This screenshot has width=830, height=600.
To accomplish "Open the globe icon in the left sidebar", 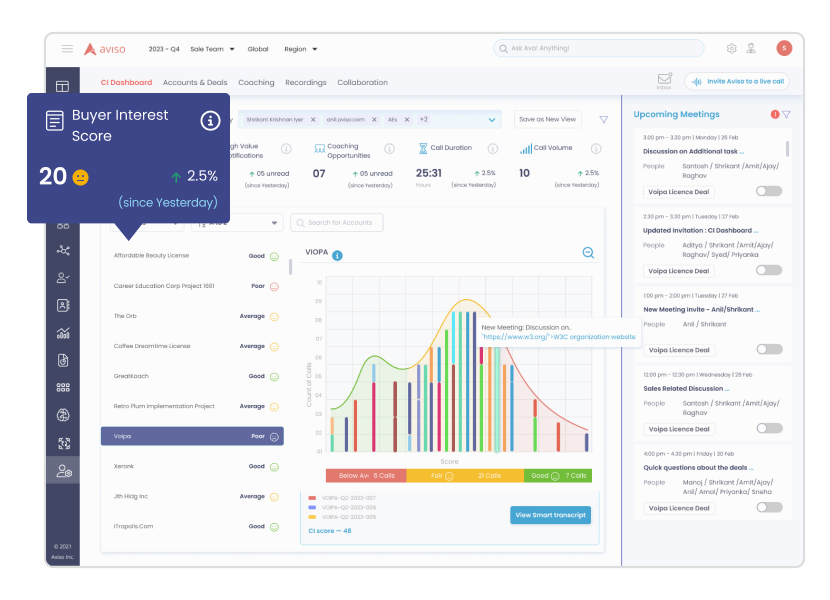I will point(63,414).
